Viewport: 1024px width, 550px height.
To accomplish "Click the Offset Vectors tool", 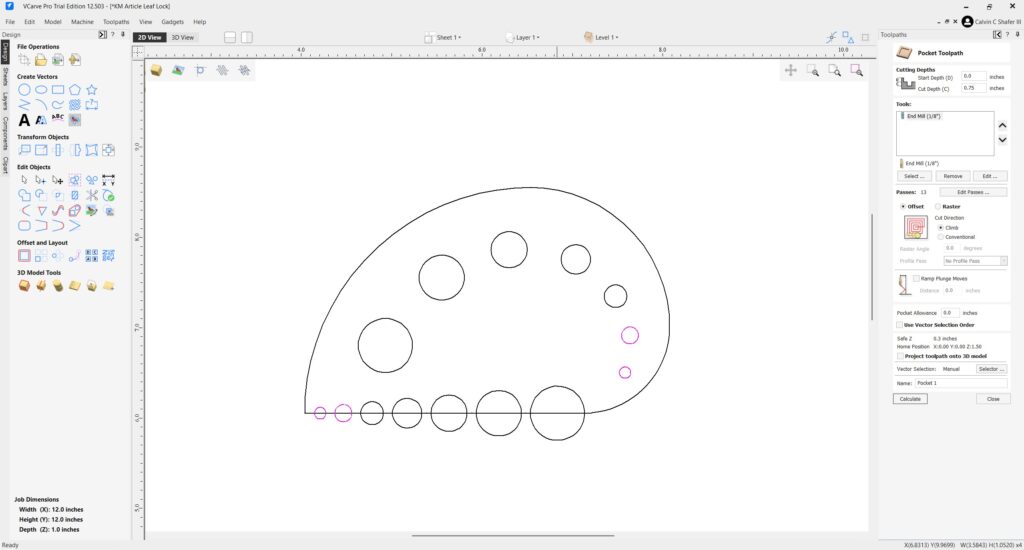I will (x=25, y=256).
